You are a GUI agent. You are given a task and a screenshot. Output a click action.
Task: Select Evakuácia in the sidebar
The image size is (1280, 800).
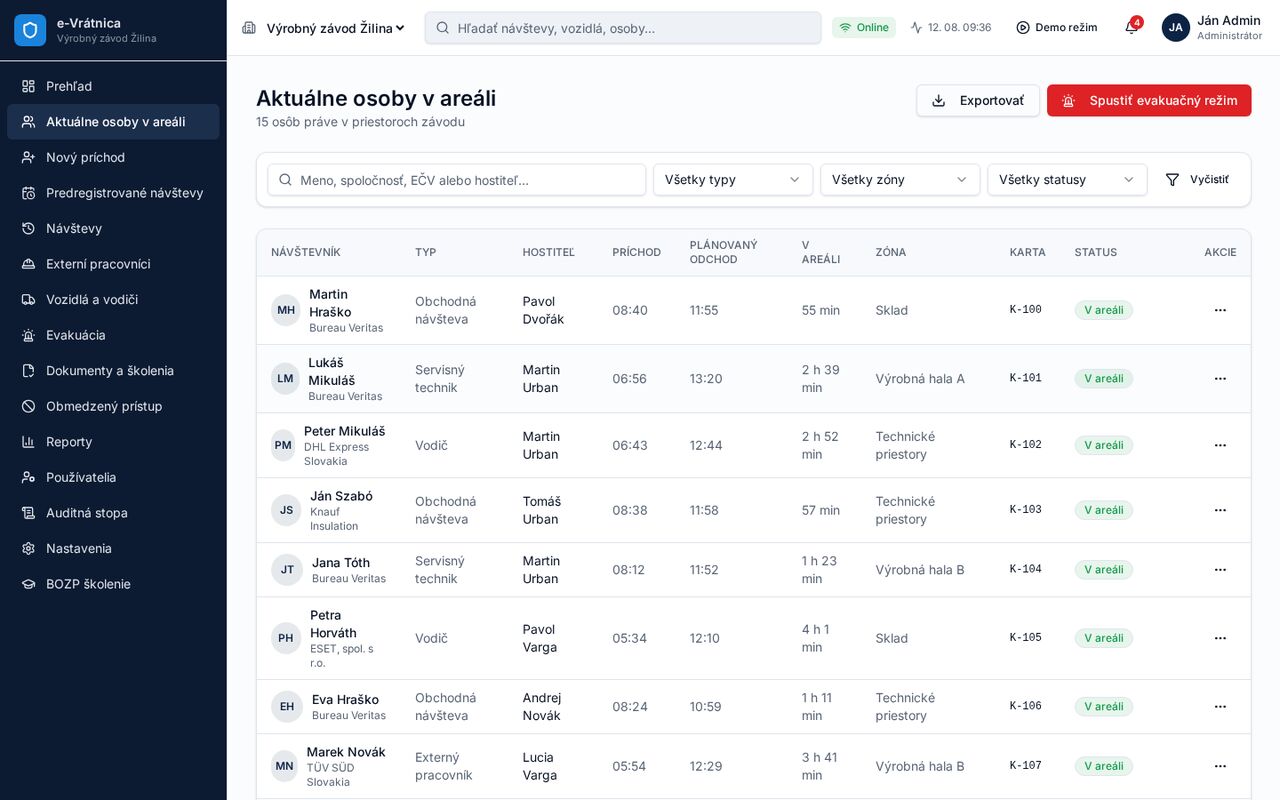tap(113, 335)
